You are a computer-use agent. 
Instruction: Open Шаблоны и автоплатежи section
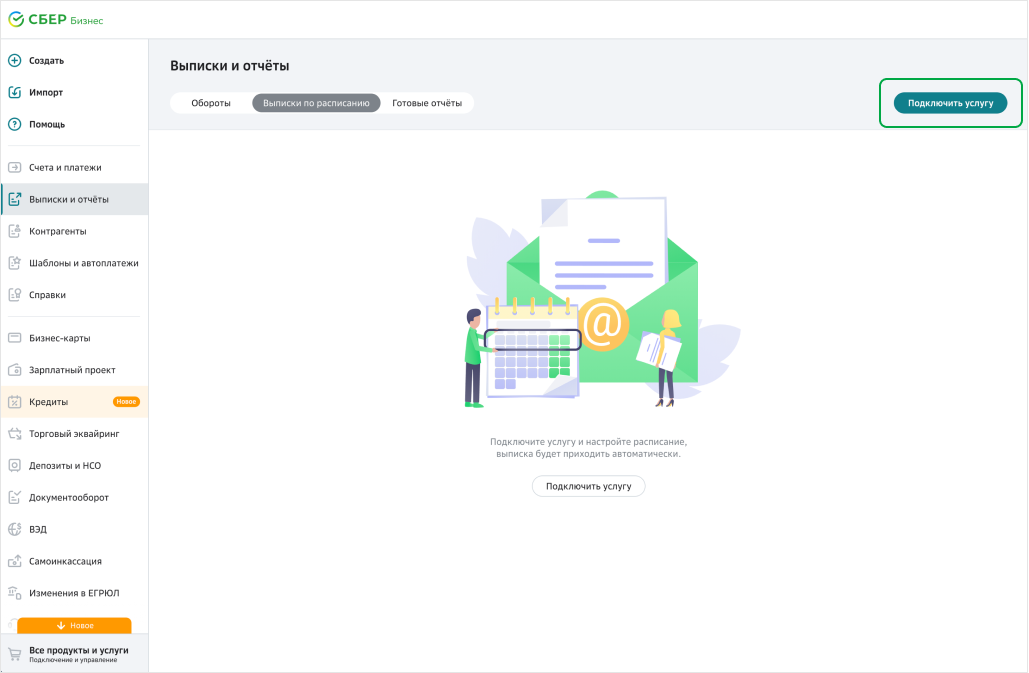coord(83,263)
